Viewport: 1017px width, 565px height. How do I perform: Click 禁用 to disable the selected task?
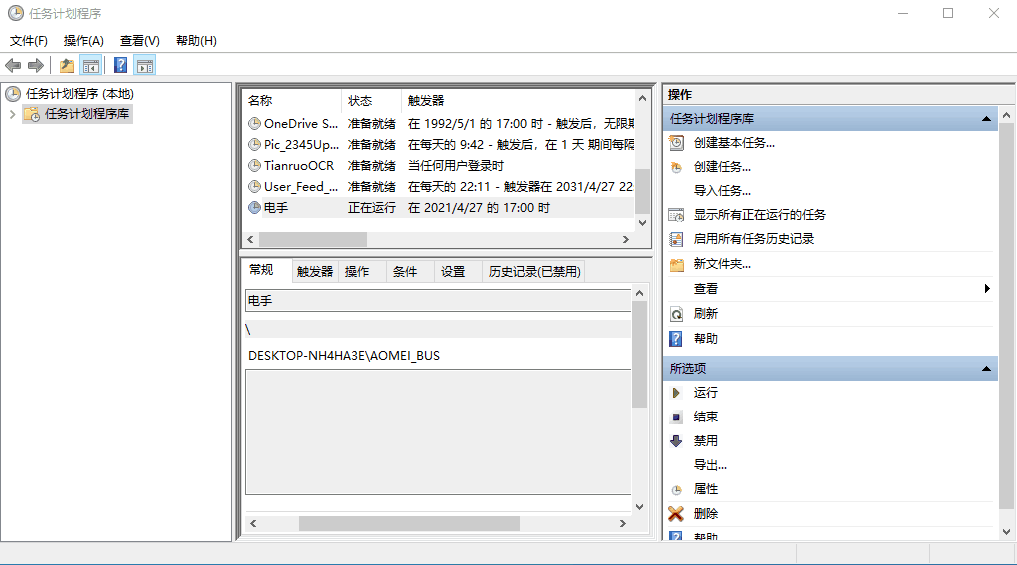pyautogui.click(x=705, y=441)
